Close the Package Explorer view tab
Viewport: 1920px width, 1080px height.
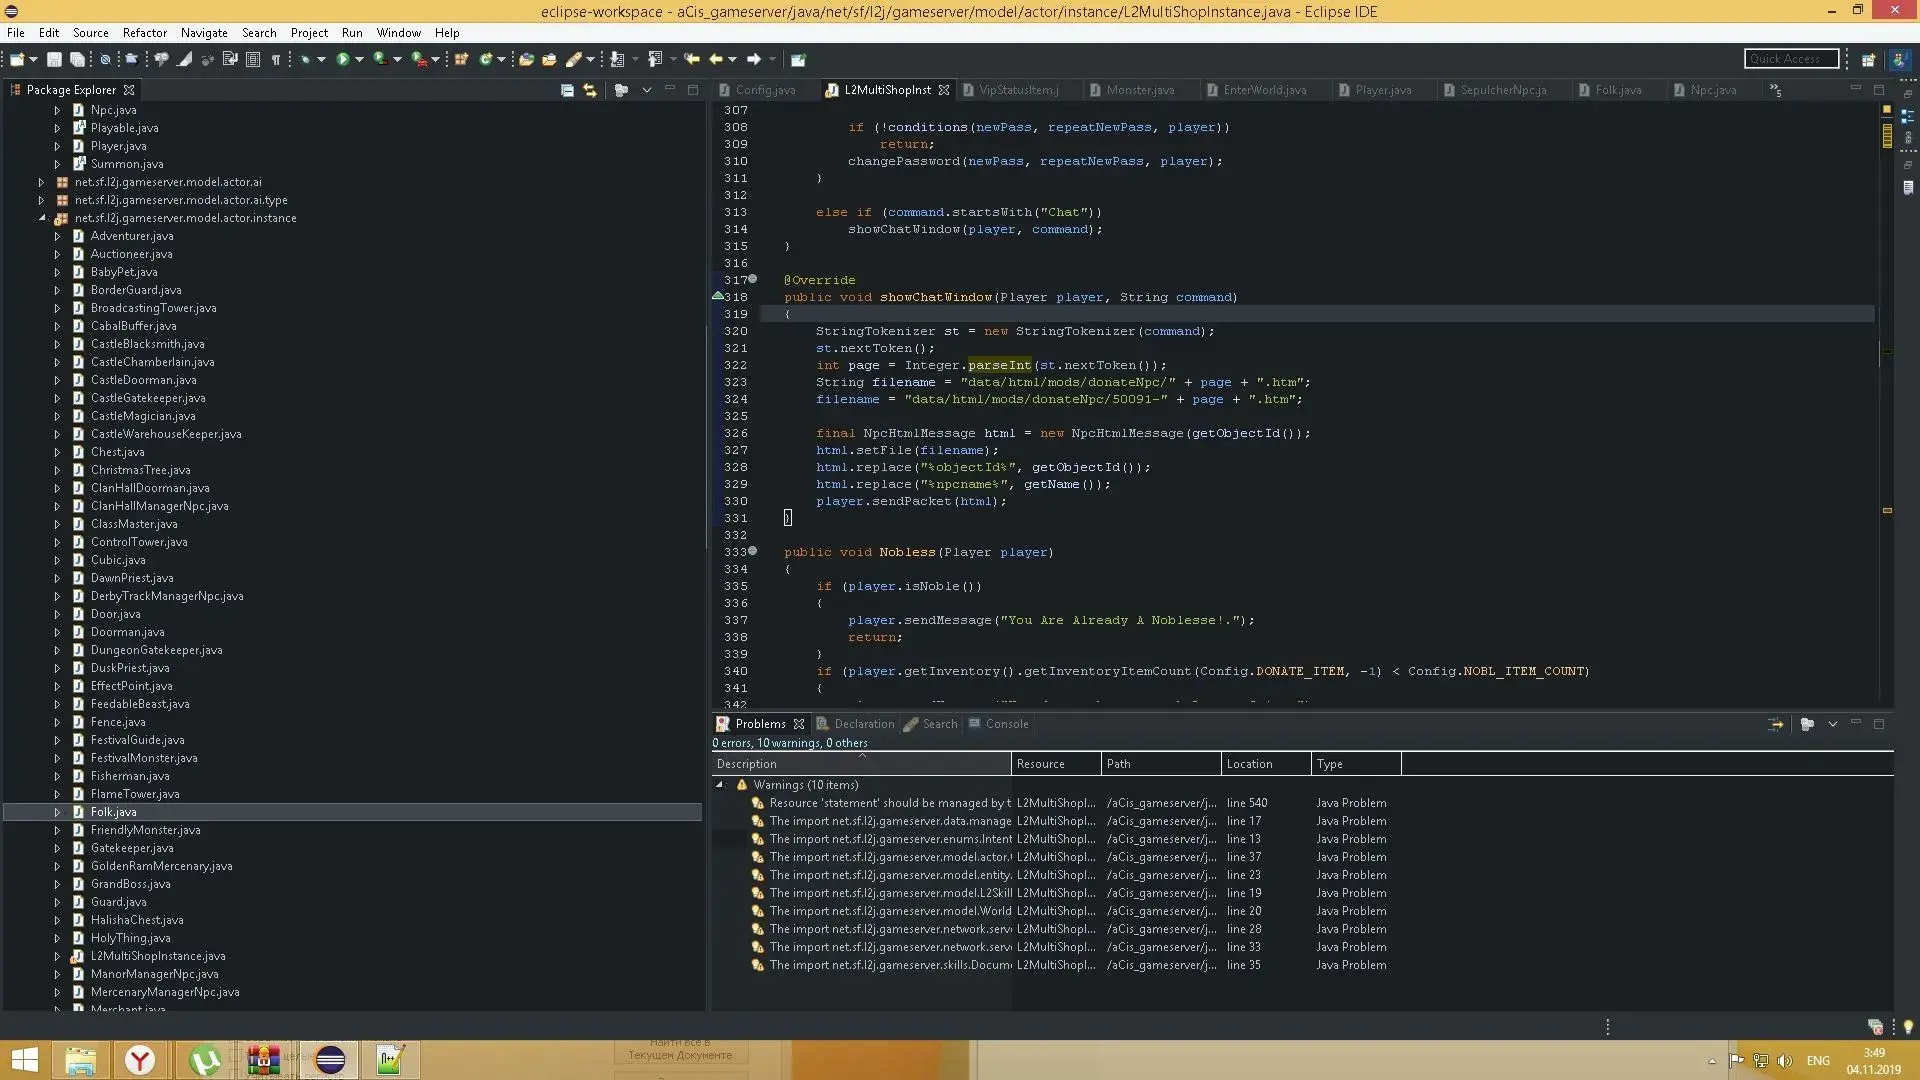tap(129, 90)
